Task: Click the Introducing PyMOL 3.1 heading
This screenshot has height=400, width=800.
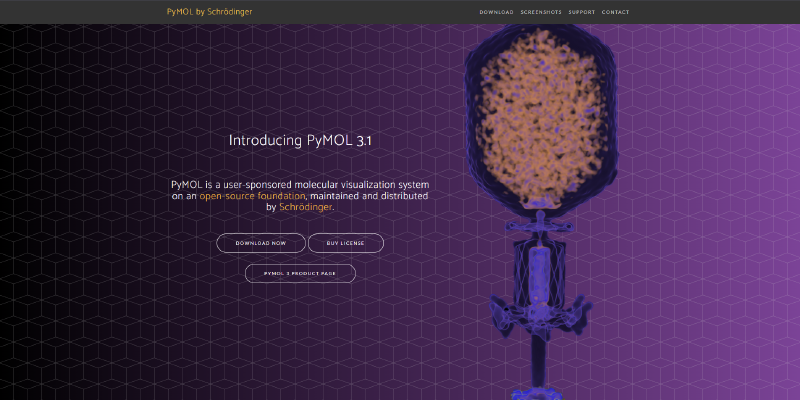Action: [x=300, y=141]
